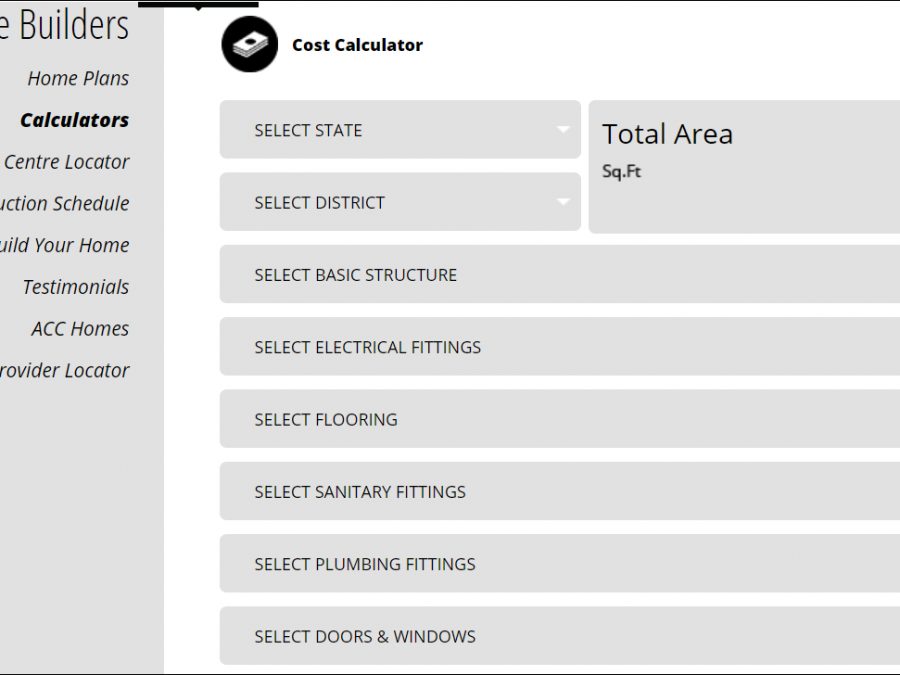View the Testimonials page
900x675 pixels.
[x=76, y=287]
